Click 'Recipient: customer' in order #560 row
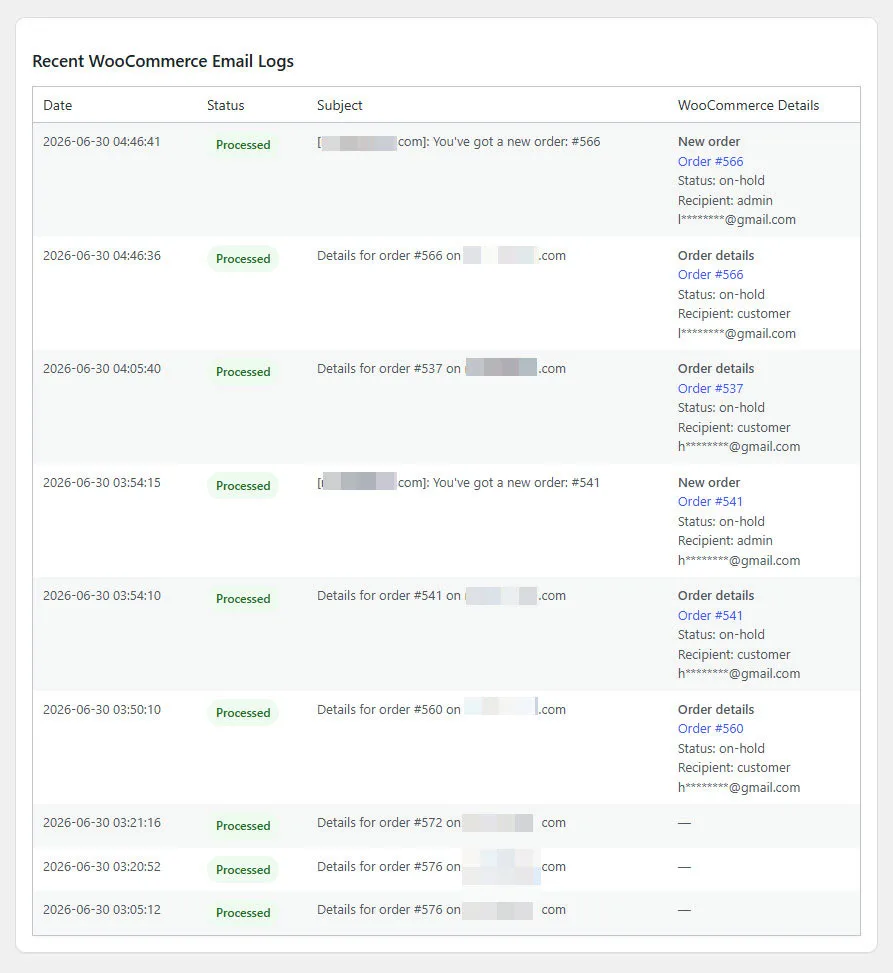This screenshot has width=893, height=973. point(734,768)
